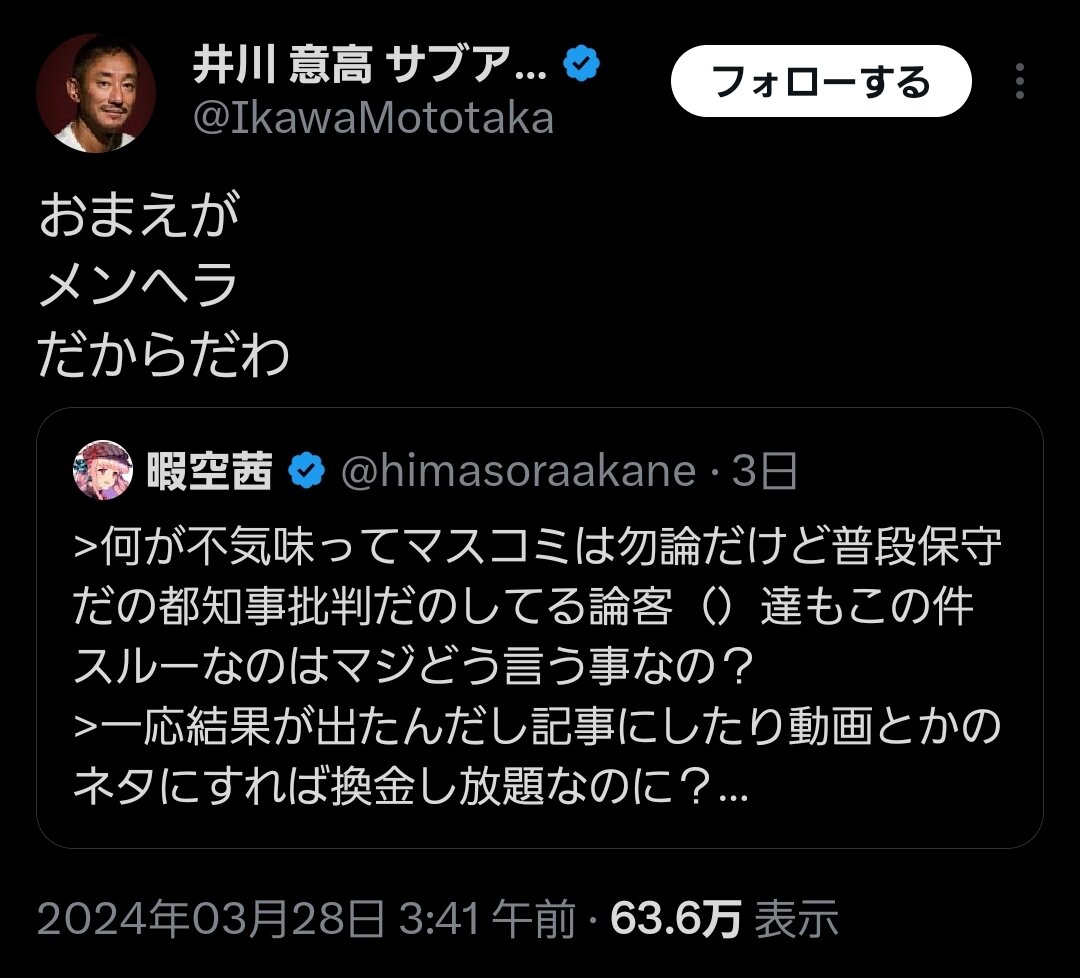Open 井川 意高's profile picture

(x=95, y=92)
